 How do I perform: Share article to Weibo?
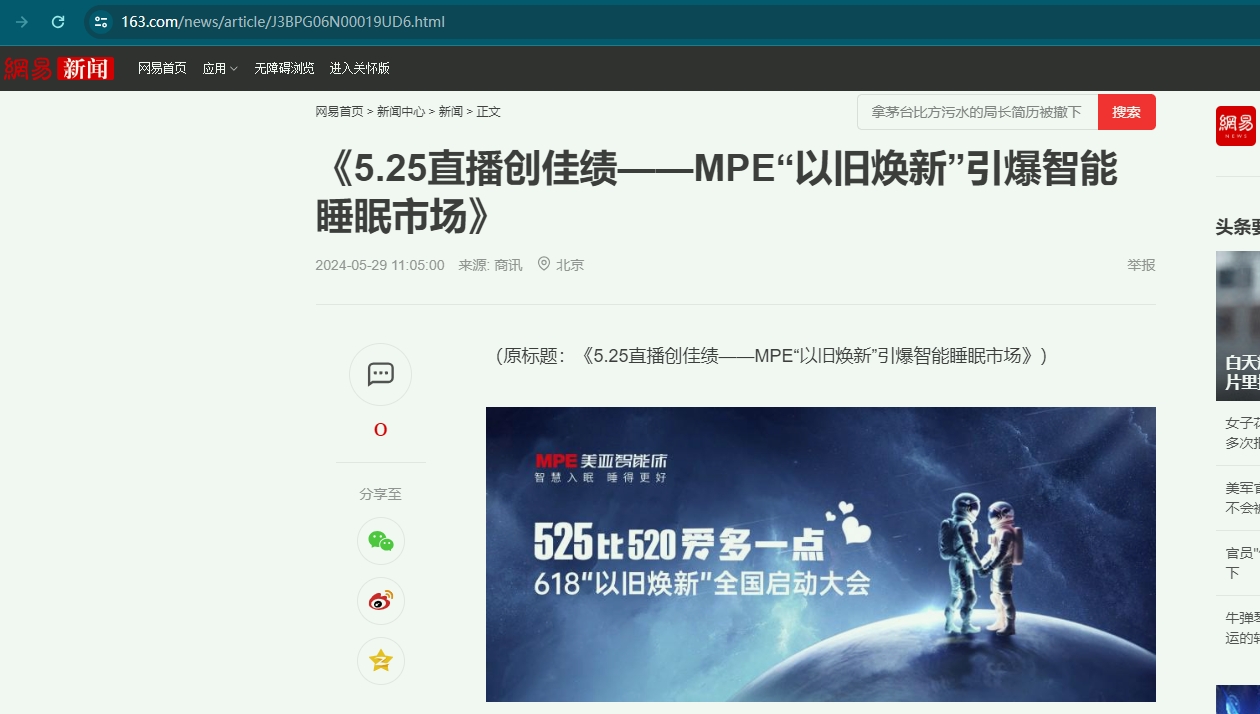pyautogui.click(x=381, y=601)
